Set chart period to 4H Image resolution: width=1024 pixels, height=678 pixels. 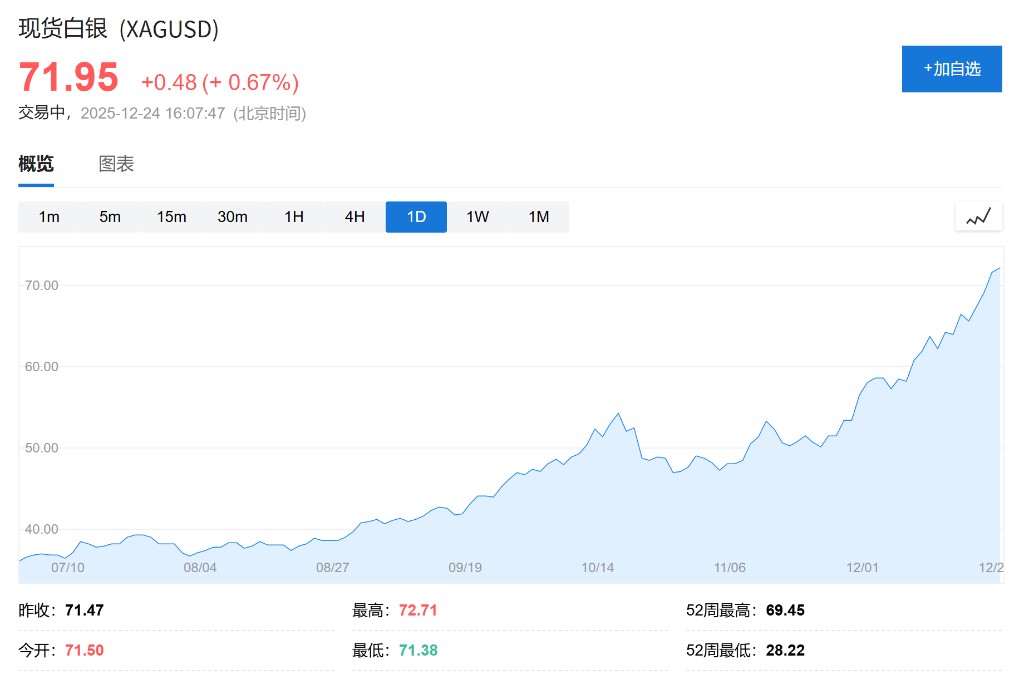(355, 217)
